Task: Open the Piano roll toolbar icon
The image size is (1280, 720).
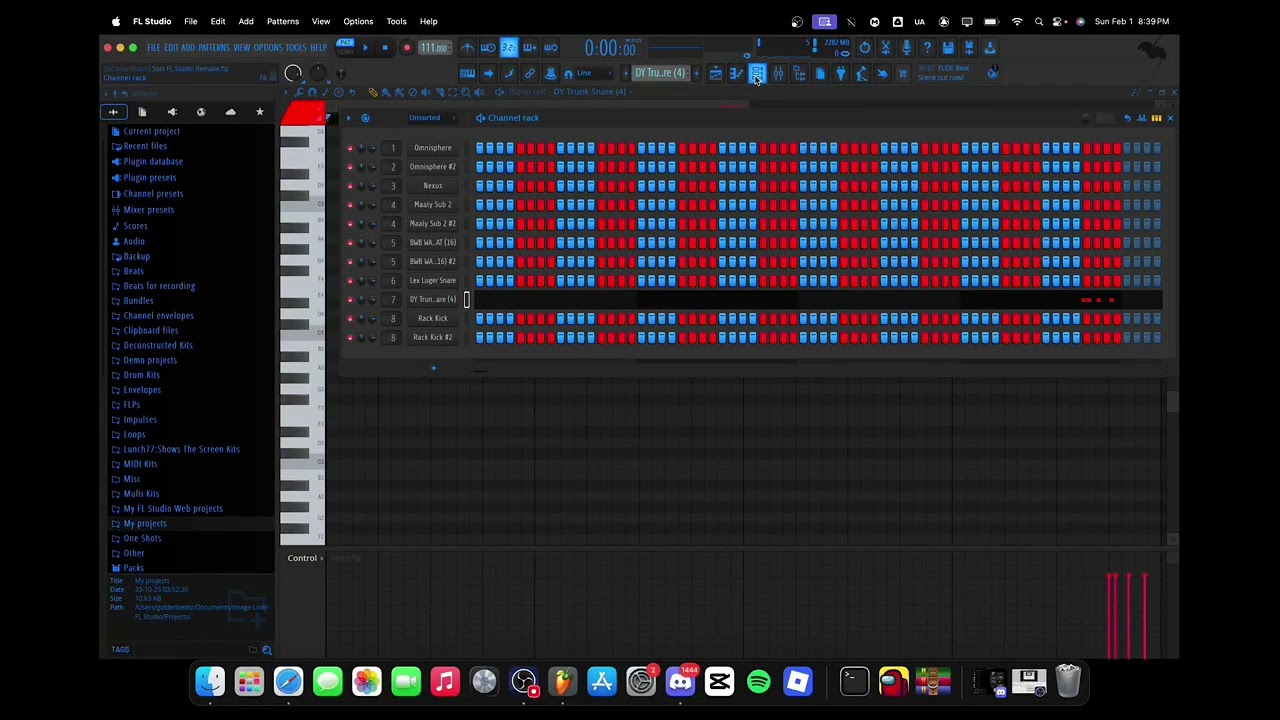Action: click(x=736, y=73)
